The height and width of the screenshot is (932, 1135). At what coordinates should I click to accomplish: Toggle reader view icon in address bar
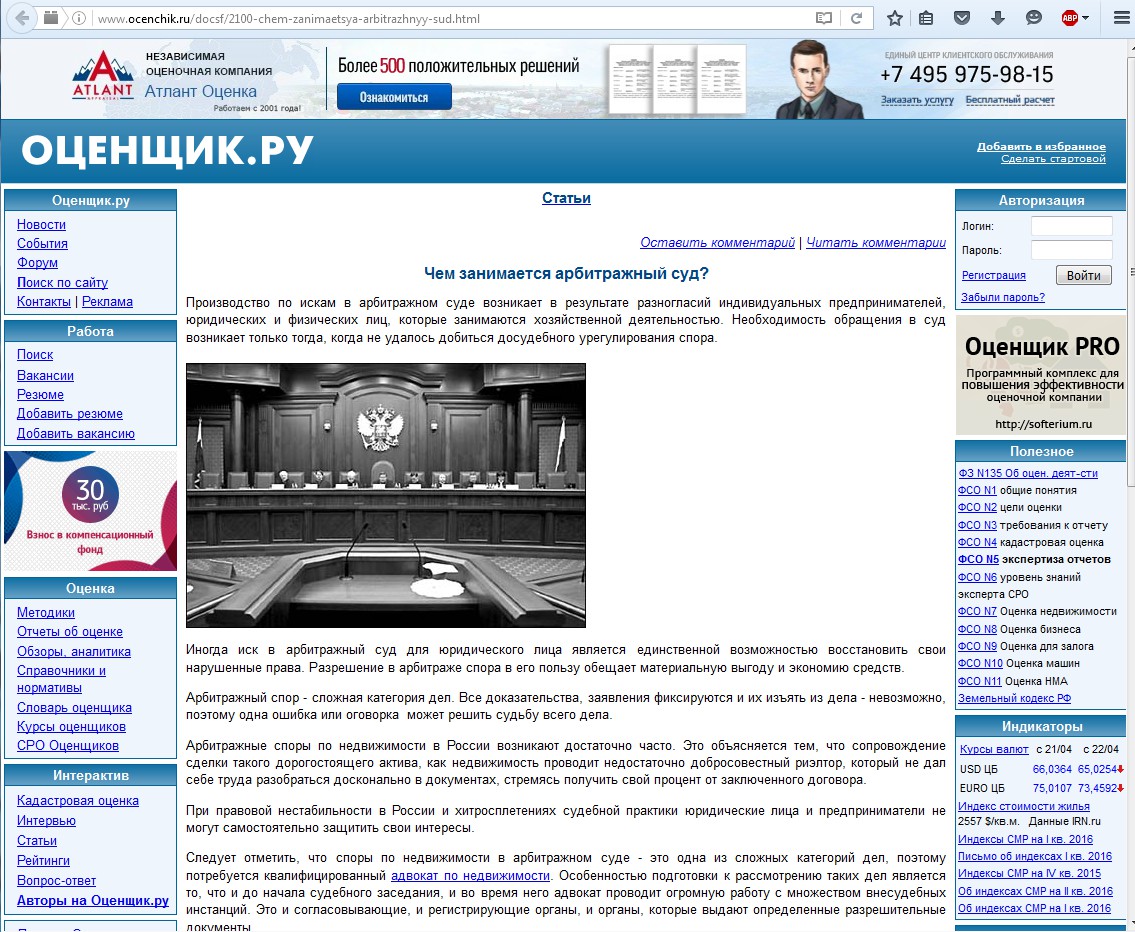click(824, 18)
